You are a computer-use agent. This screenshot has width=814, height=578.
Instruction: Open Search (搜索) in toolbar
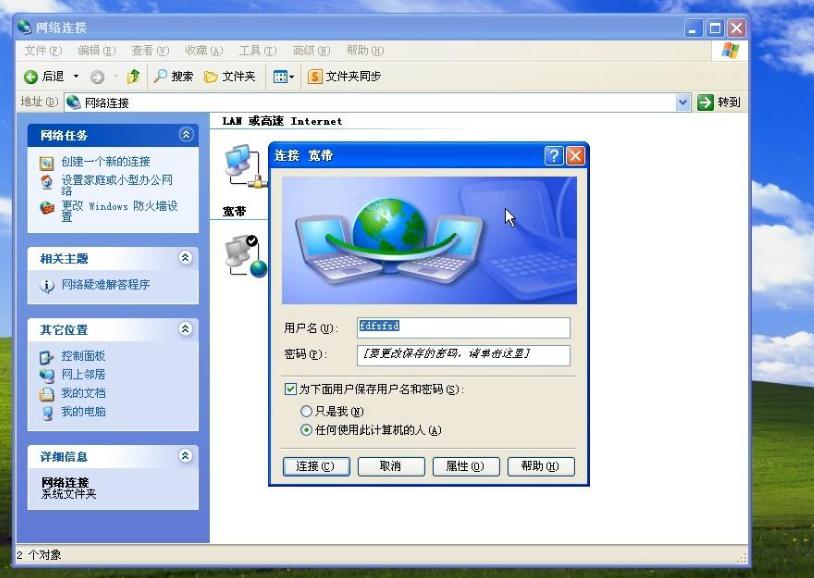173,76
